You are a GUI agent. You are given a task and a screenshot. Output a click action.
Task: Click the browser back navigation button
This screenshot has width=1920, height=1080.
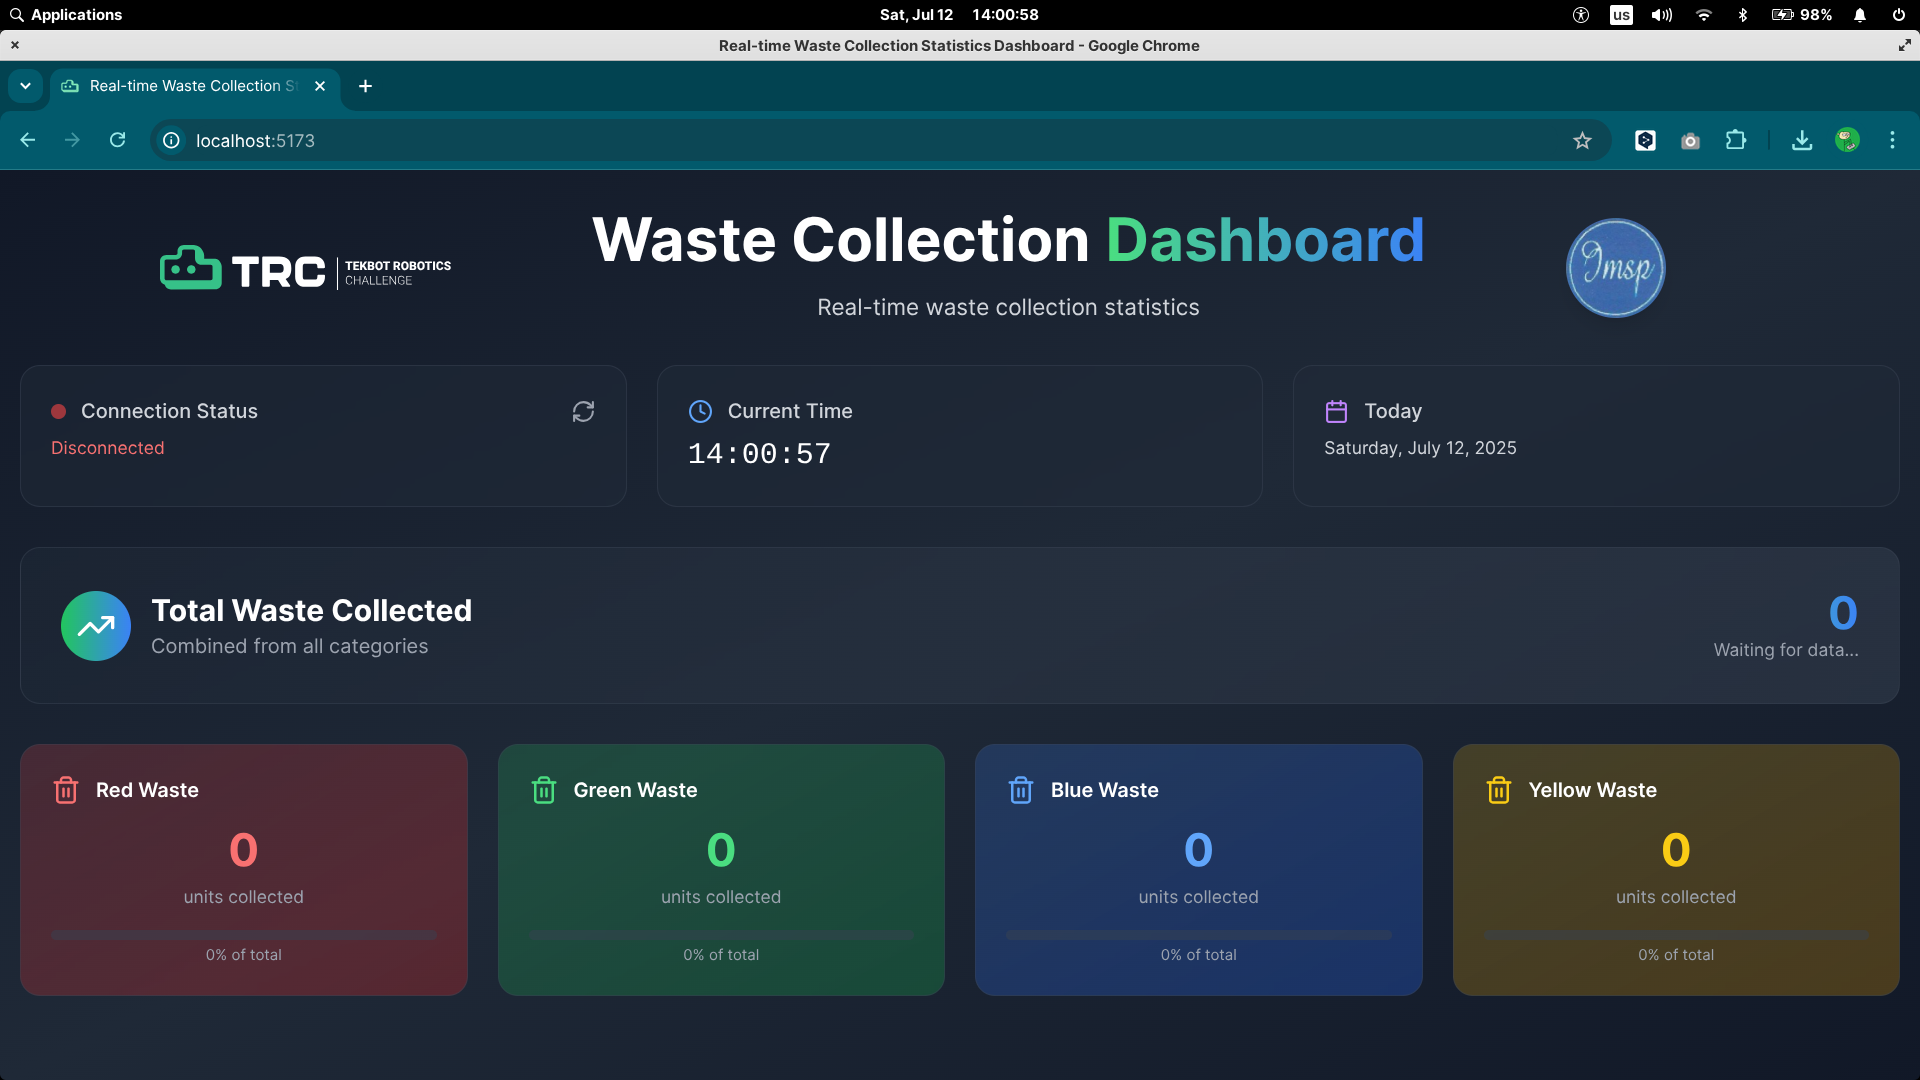(x=27, y=140)
